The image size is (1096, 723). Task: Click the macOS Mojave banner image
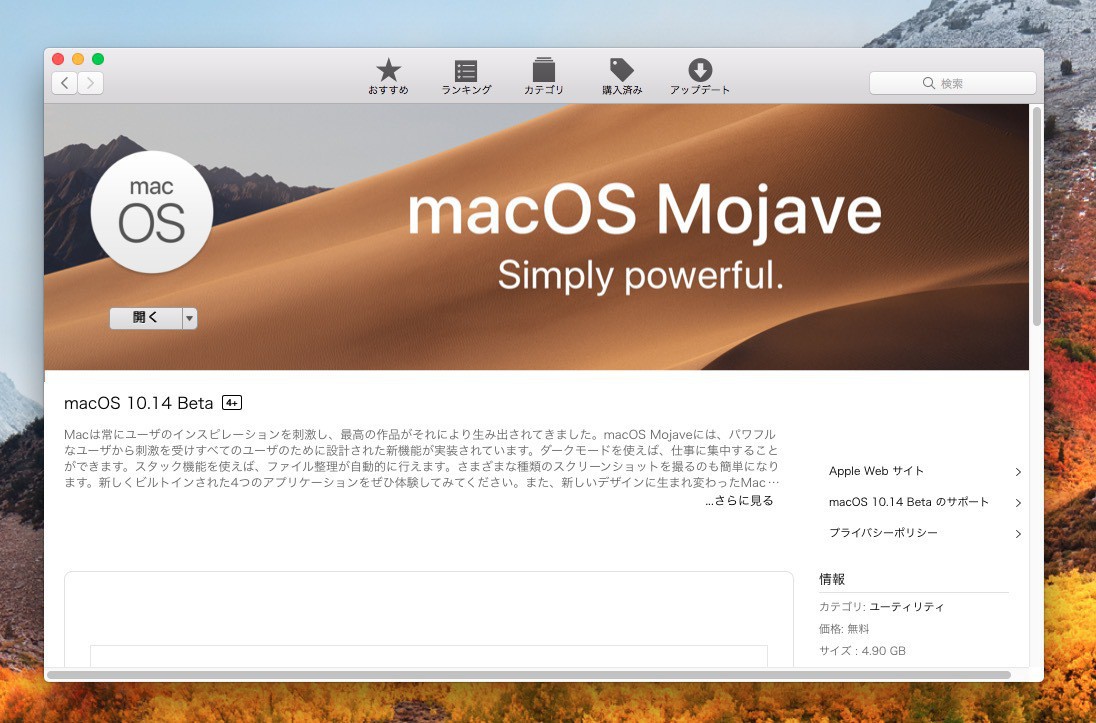[536, 237]
